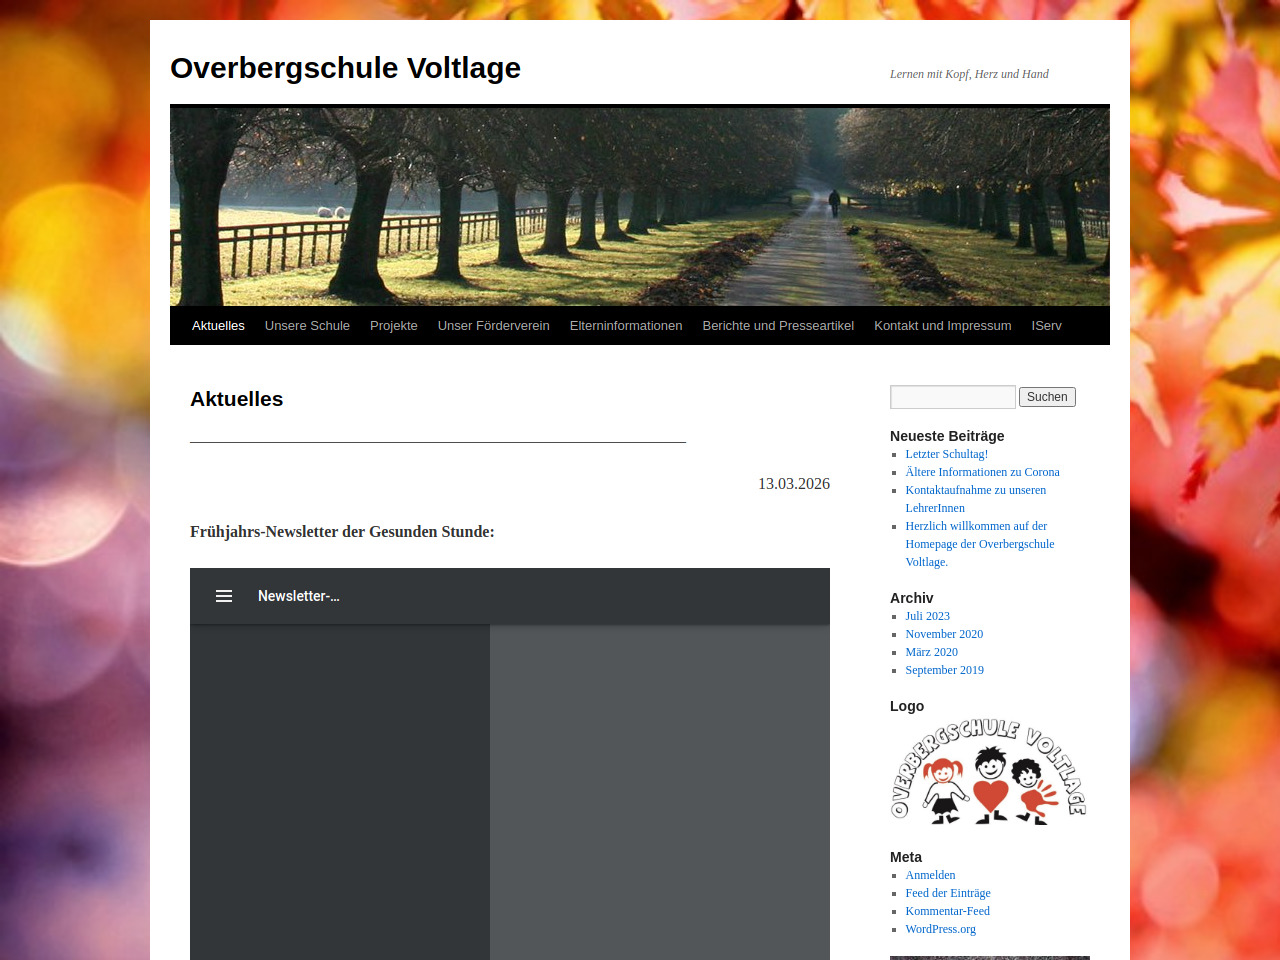The width and height of the screenshot is (1280, 960).
Task: Click the Overbergschule Voltlage site title
Action: [345, 68]
